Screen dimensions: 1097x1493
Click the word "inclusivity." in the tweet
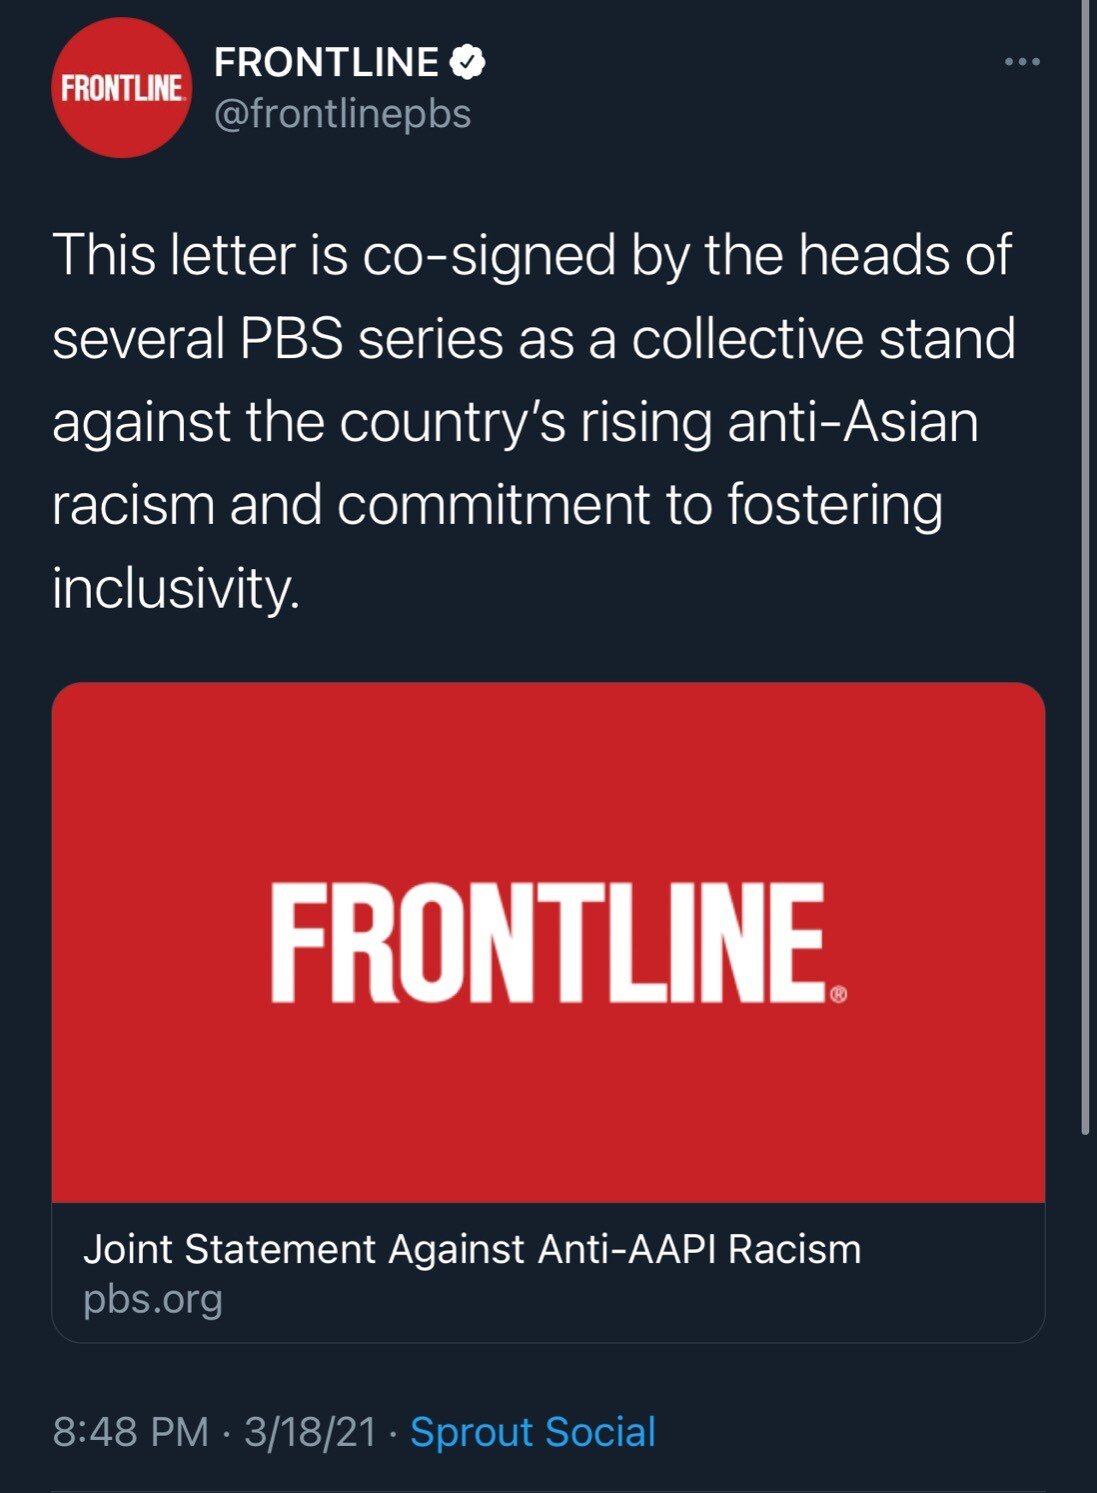click(x=176, y=587)
